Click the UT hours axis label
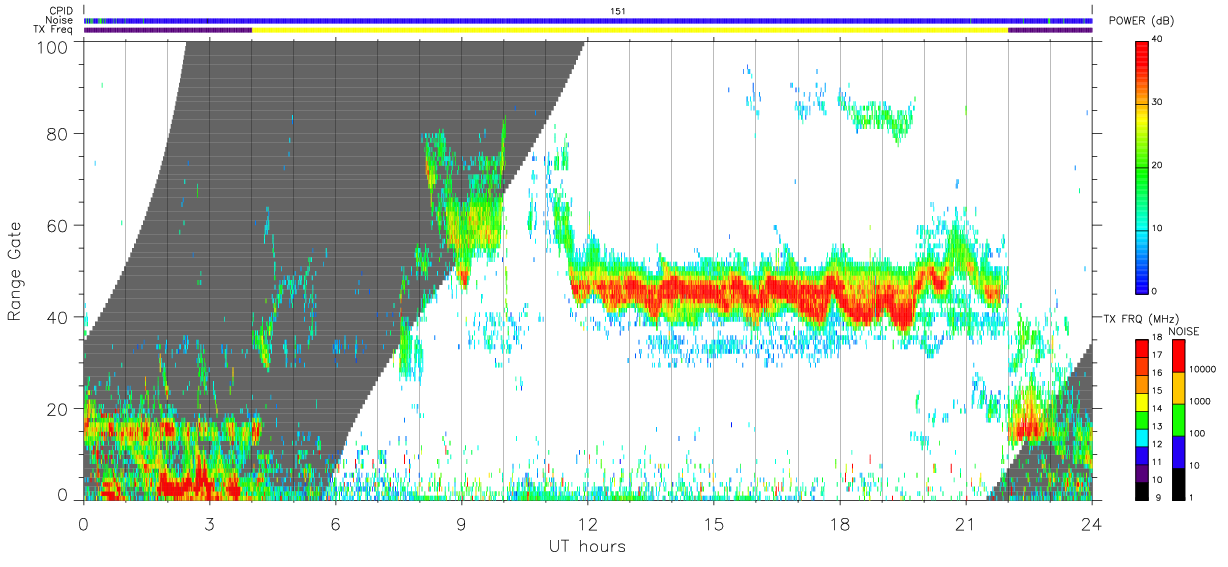 587,547
